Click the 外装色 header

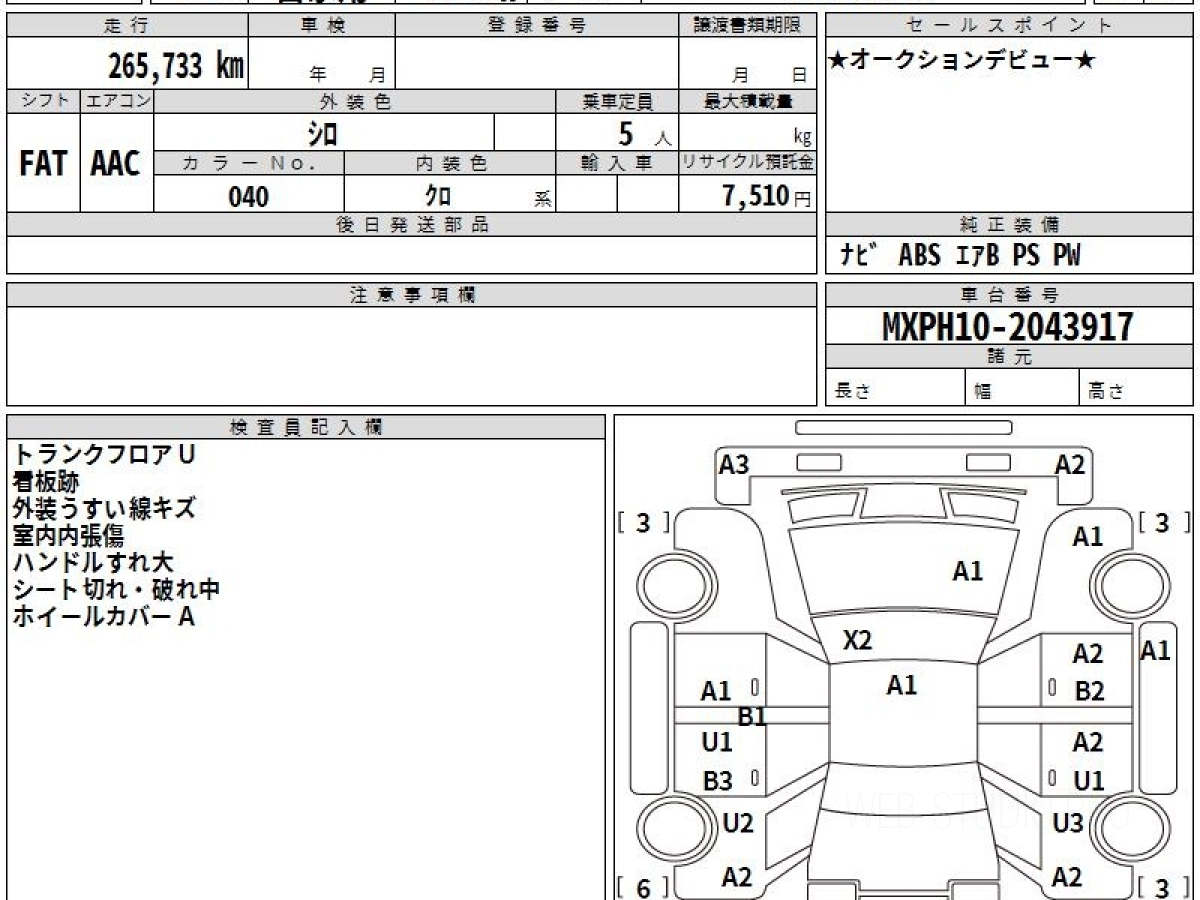coord(355,101)
